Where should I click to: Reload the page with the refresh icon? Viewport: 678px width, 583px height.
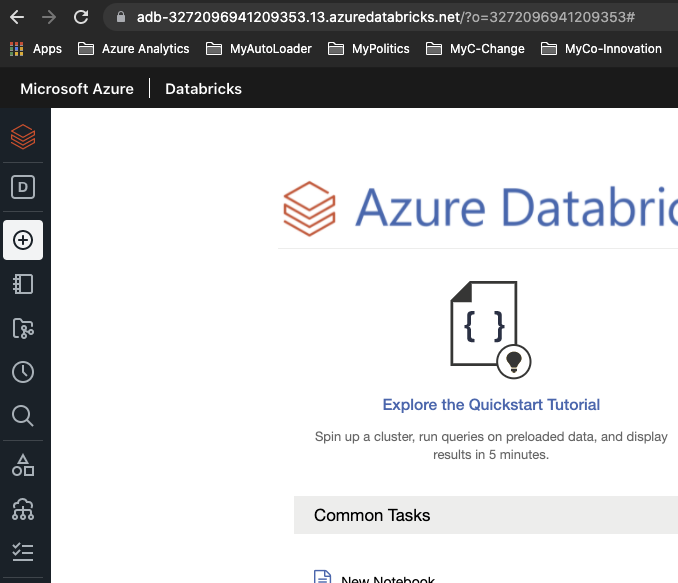[x=81, y=17]
